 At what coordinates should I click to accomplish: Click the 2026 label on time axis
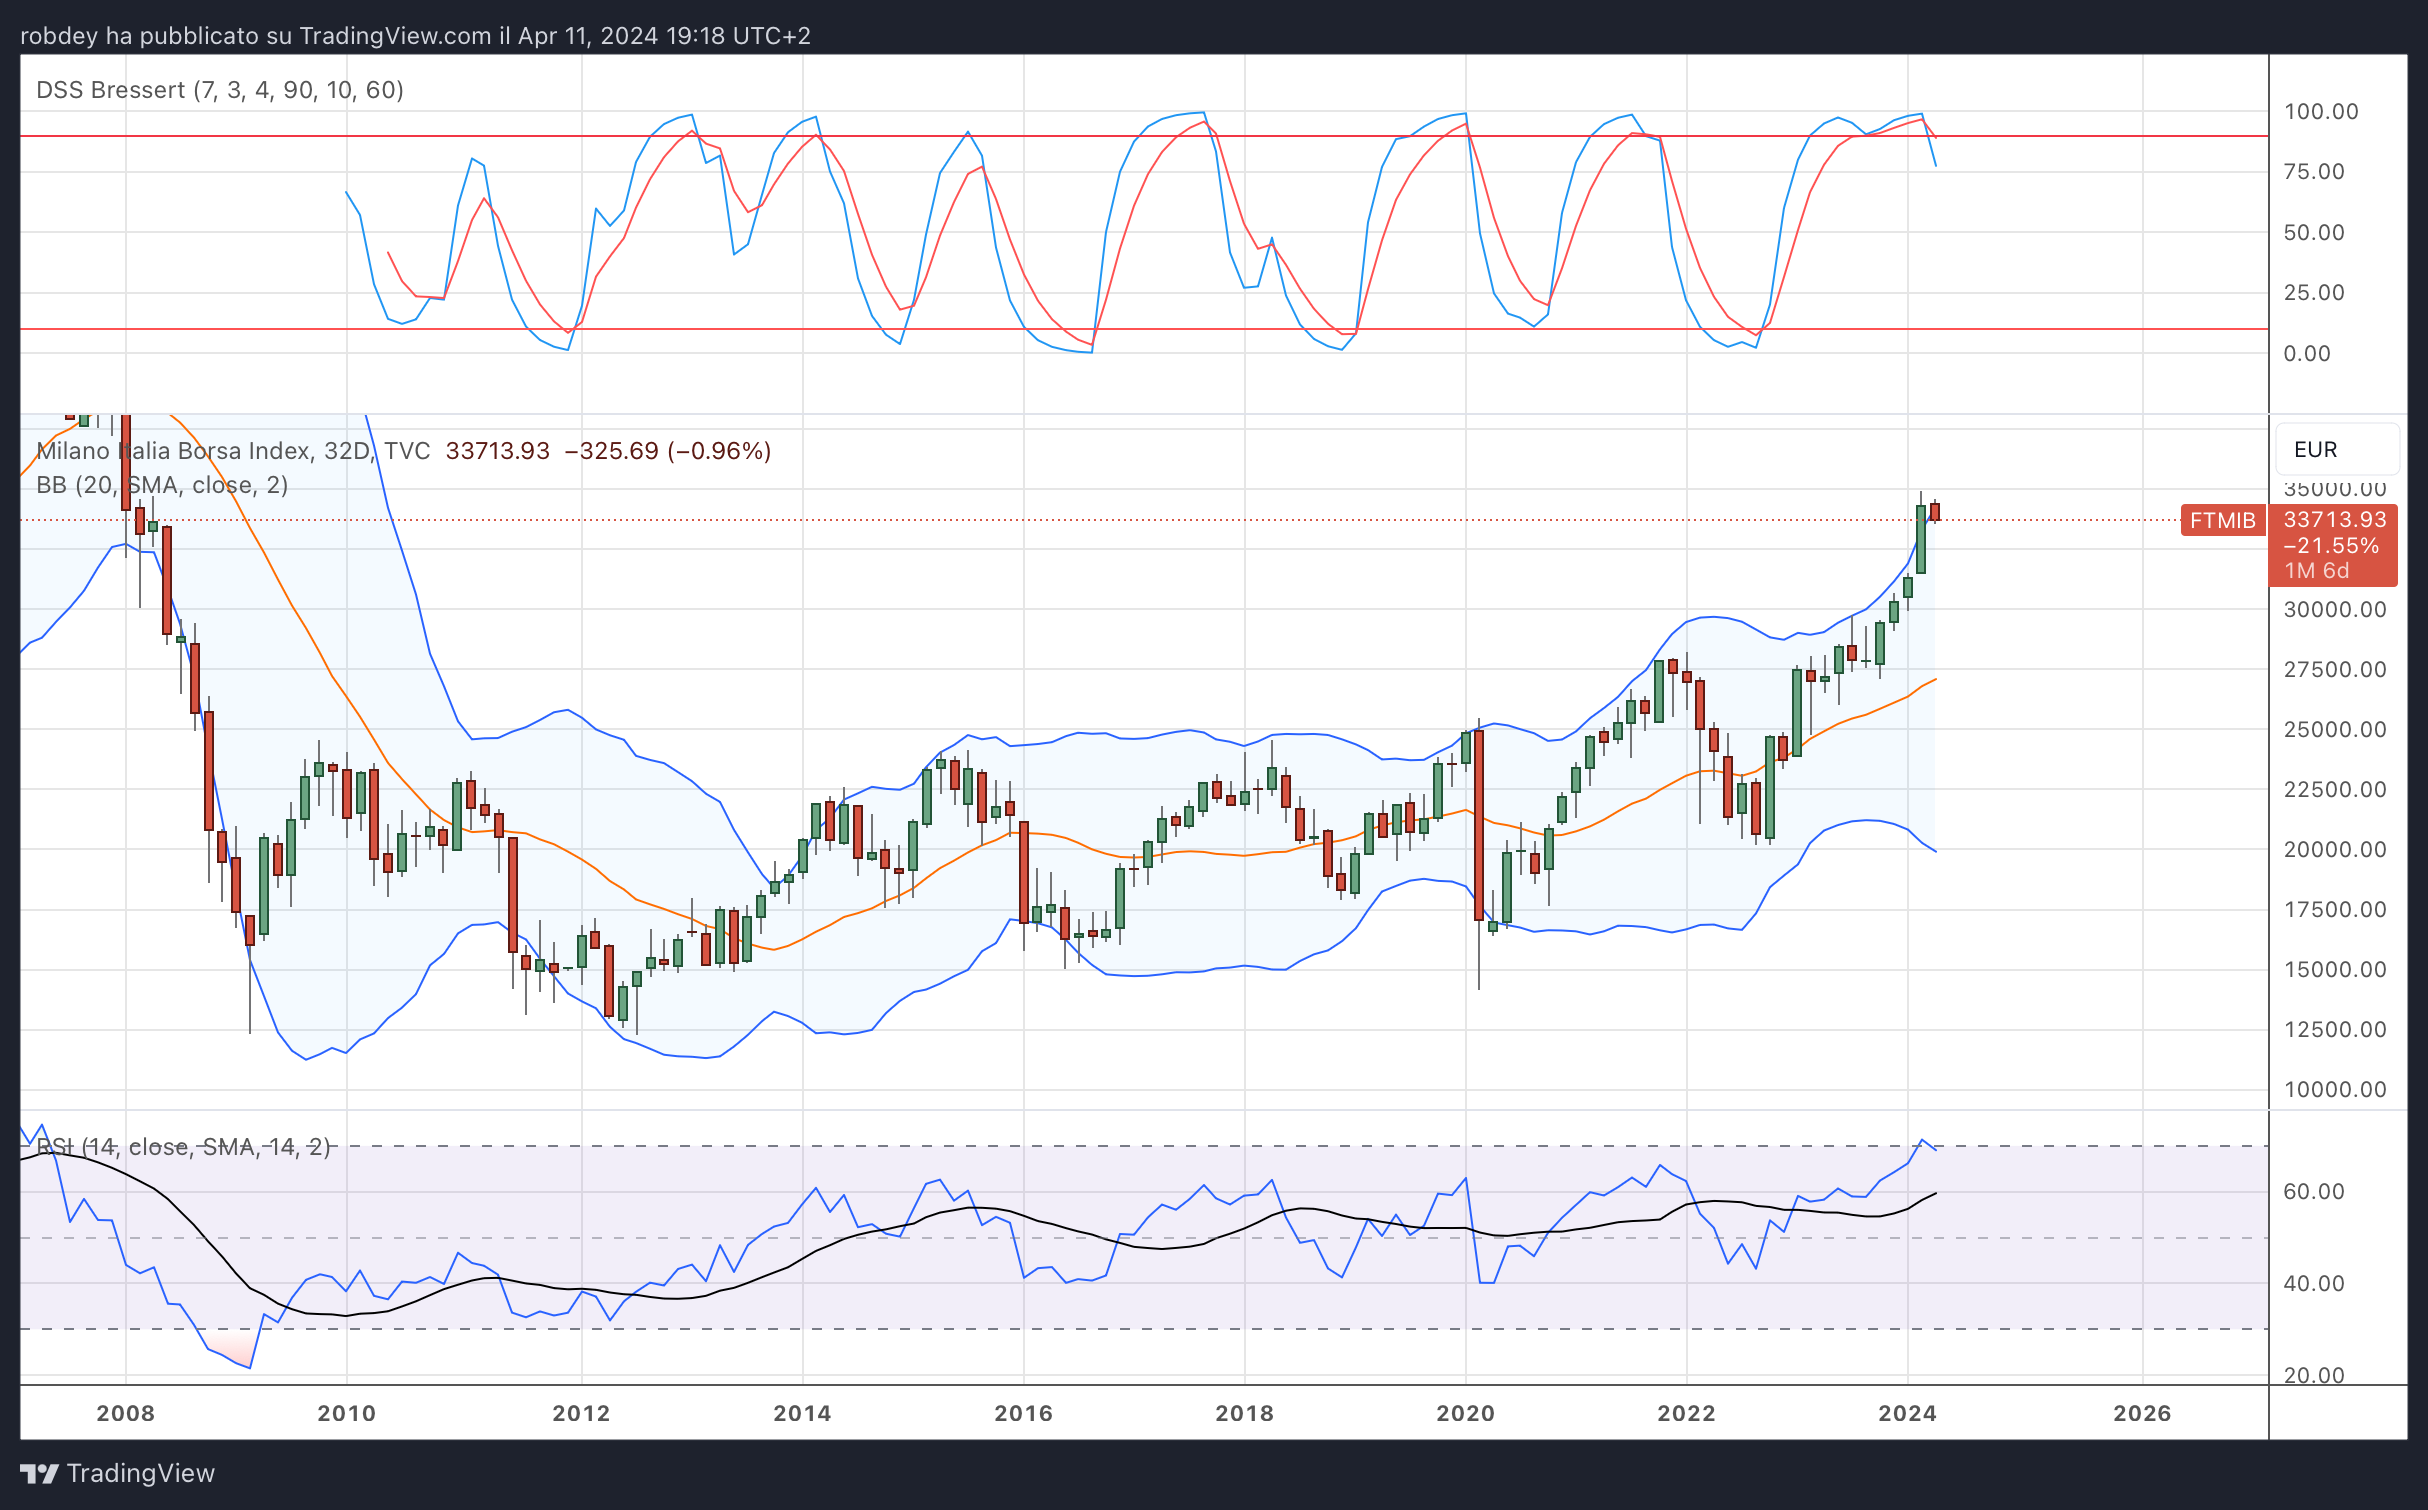pyautogui.click(x=2143, y=1413)
